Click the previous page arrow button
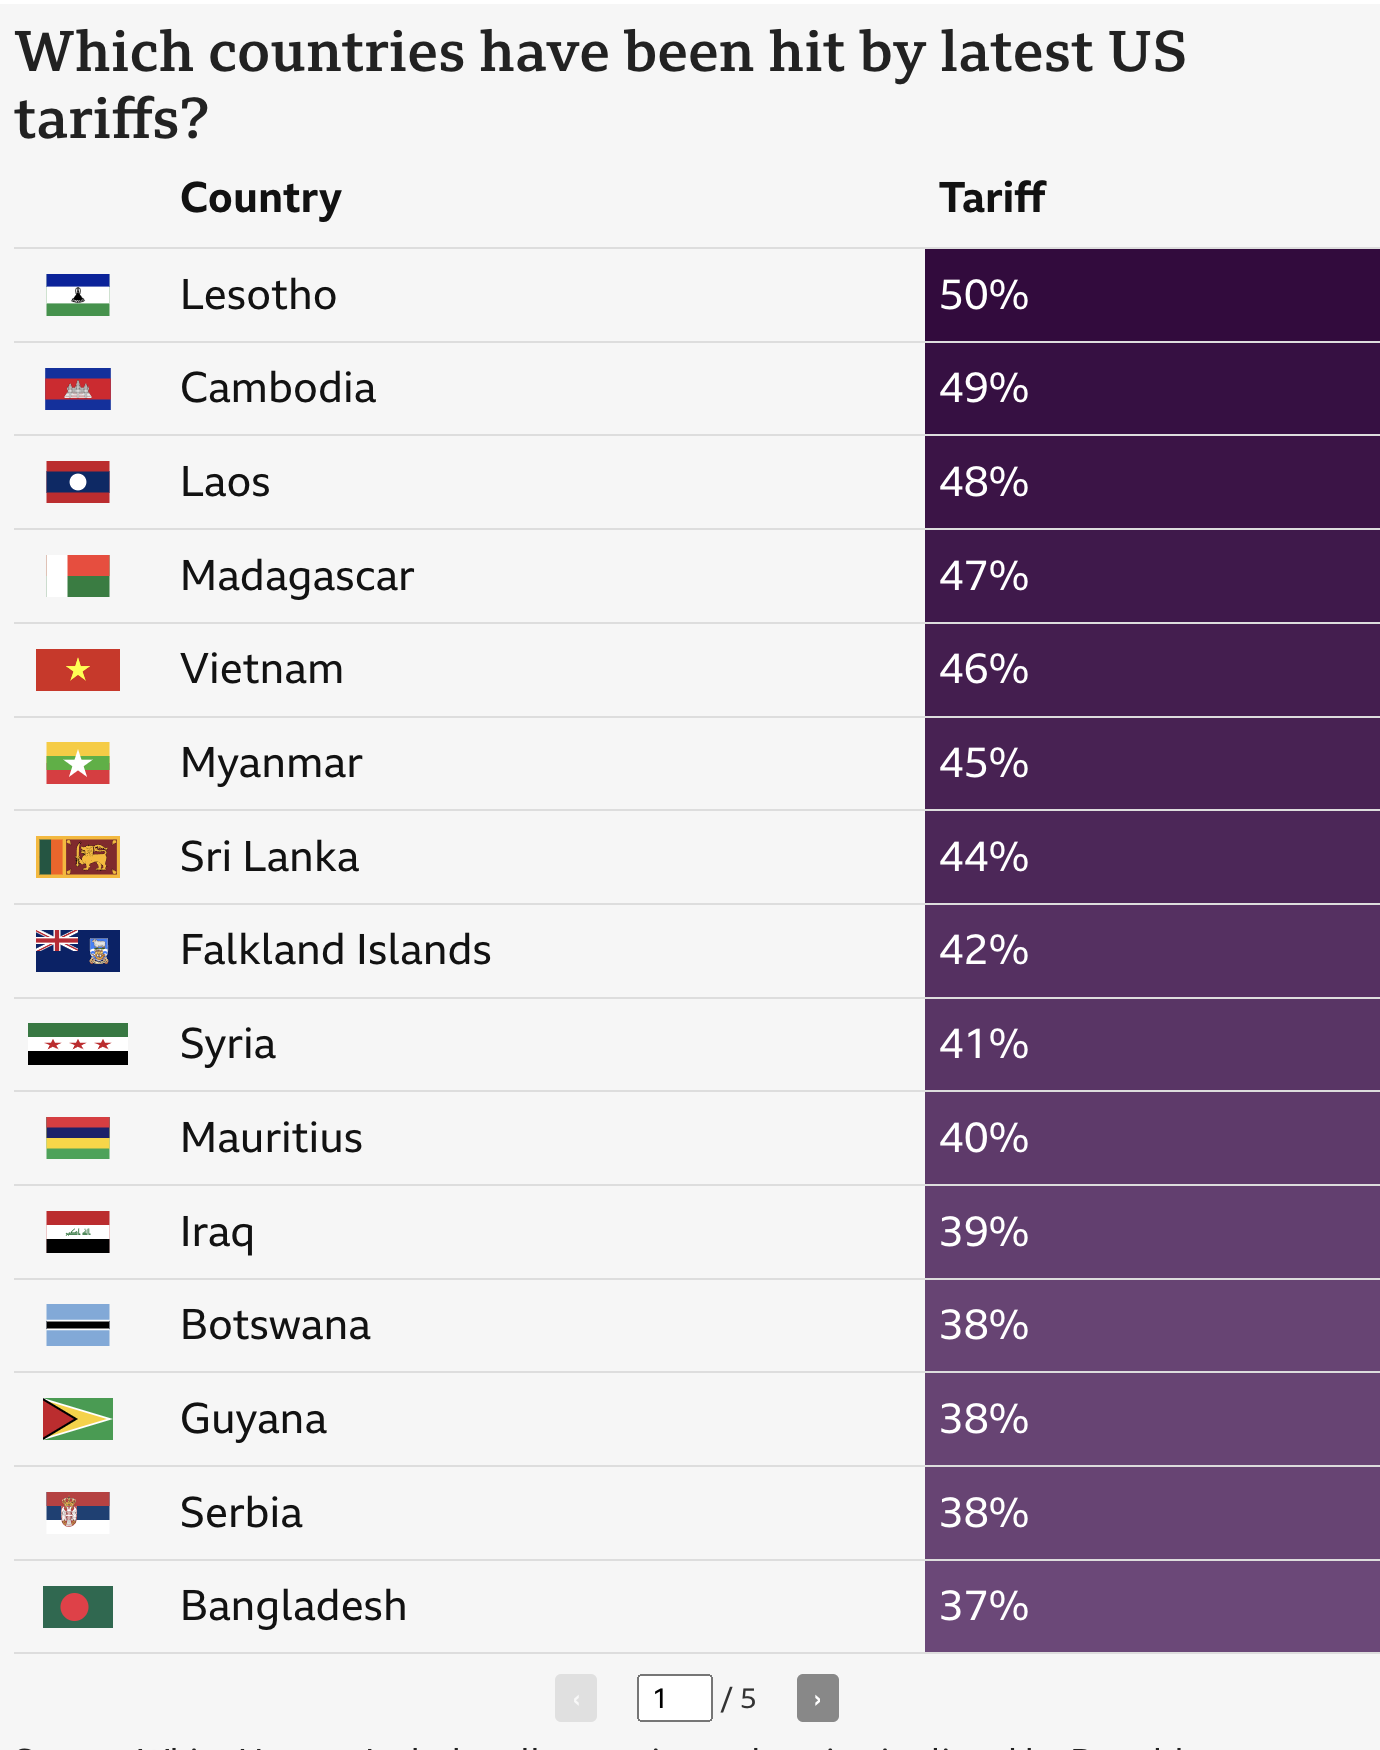Image resolution: width=1380 pixels, height=1750 pixels. pos(576,1698)
